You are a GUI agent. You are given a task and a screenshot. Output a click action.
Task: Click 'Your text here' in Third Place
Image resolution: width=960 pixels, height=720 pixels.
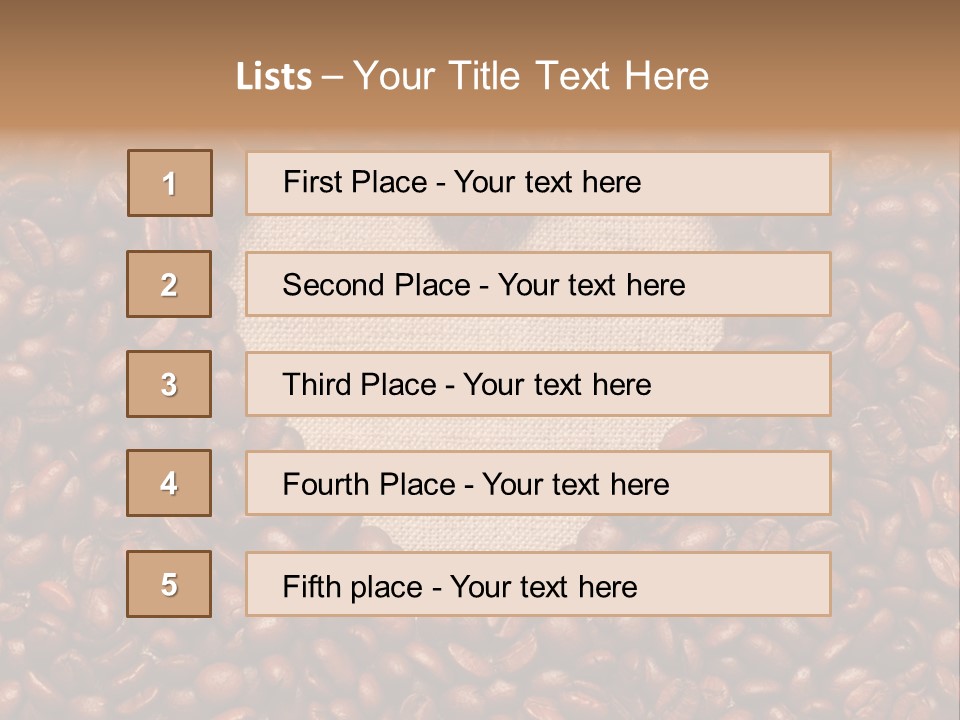[x=557, y=385]
